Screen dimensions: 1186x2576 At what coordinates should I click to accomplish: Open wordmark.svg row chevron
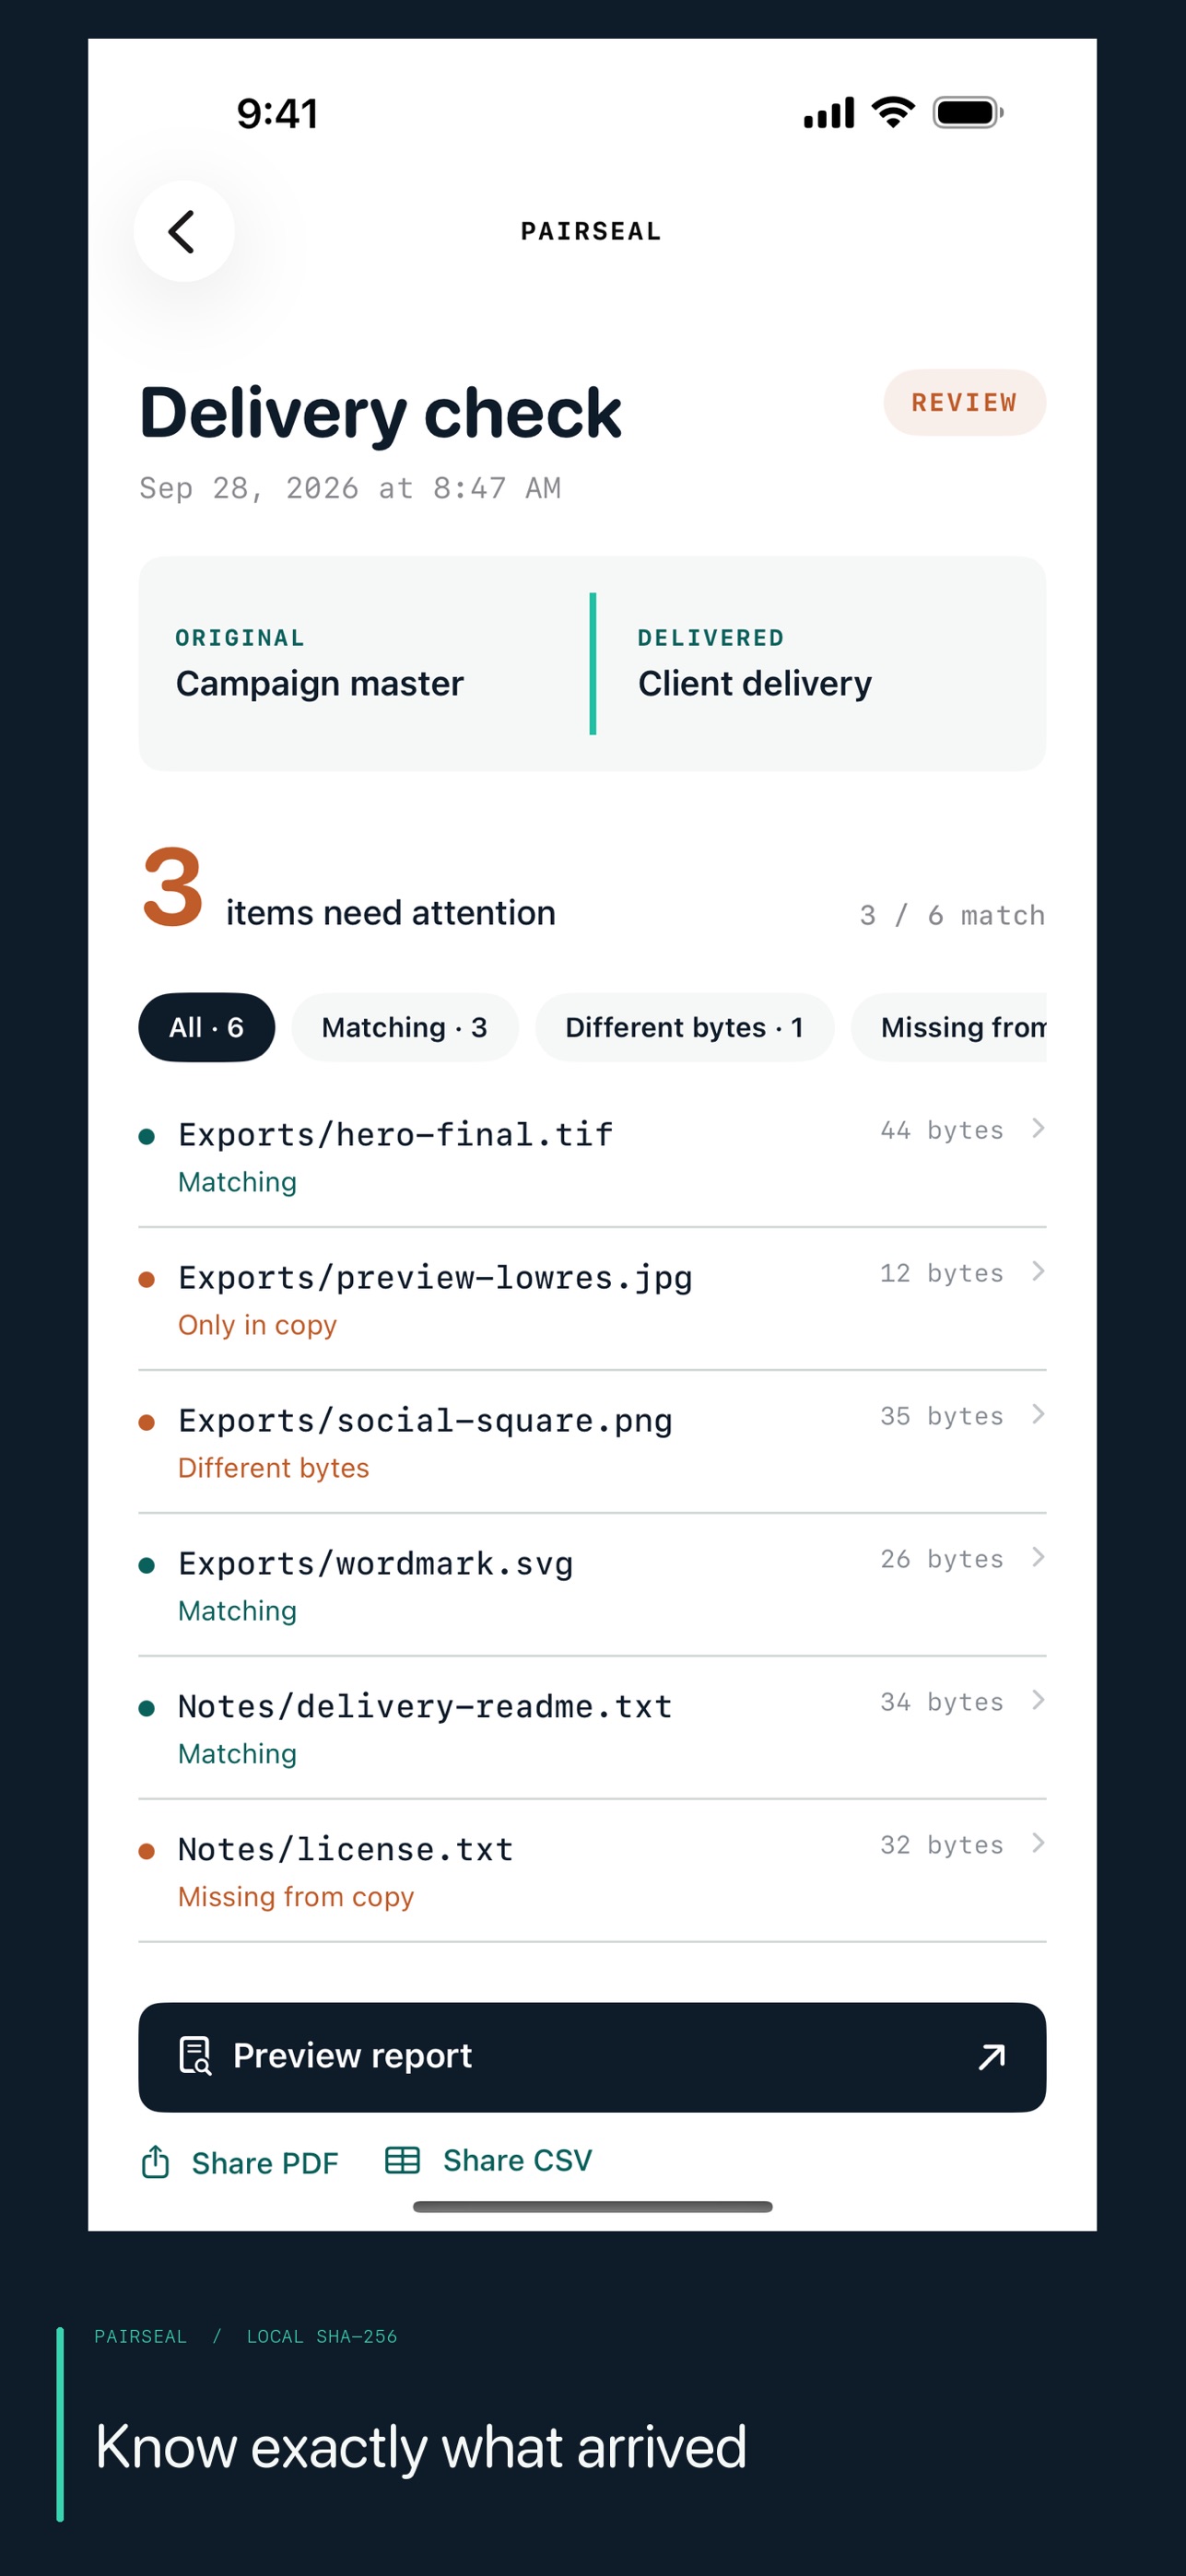pyautogui.click(x=1038, y=1557)
